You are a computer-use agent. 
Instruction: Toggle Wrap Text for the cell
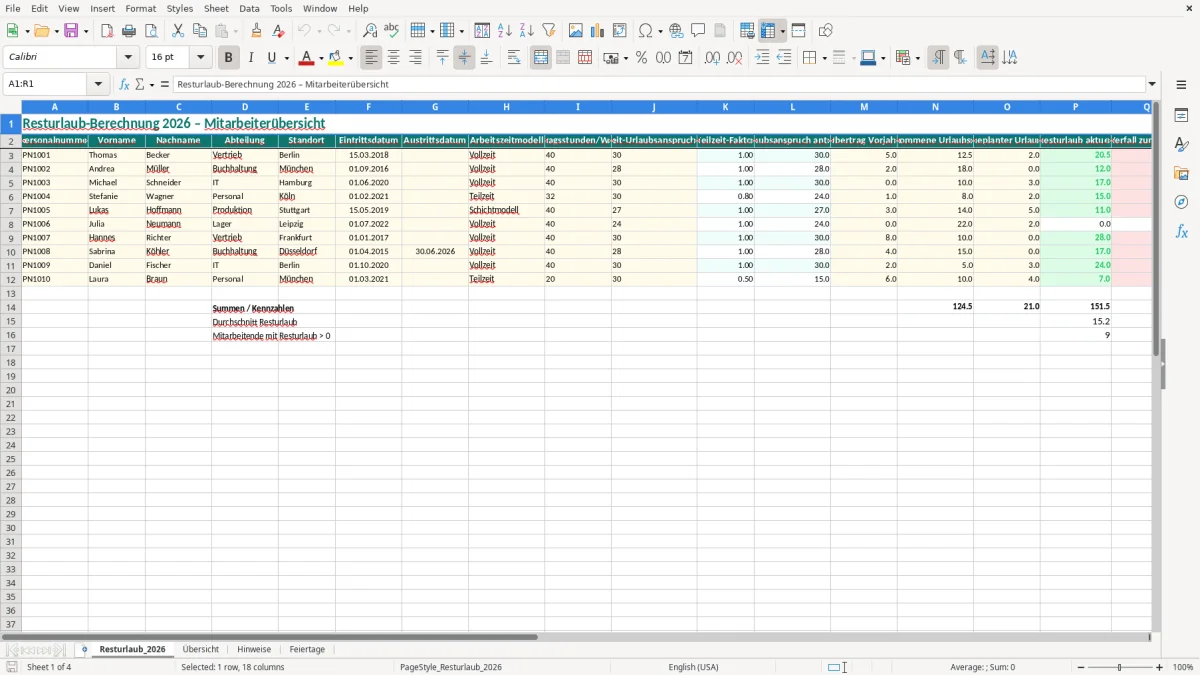click(513, 58)
